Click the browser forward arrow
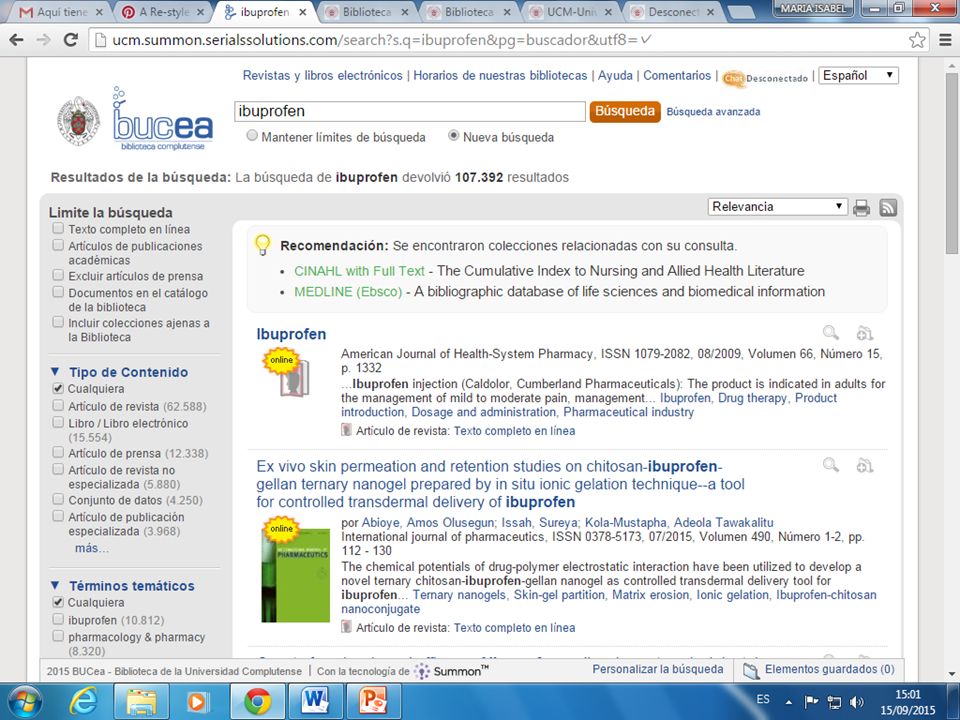The width and height of the screenshot is (960, 720). coord(43,40)
